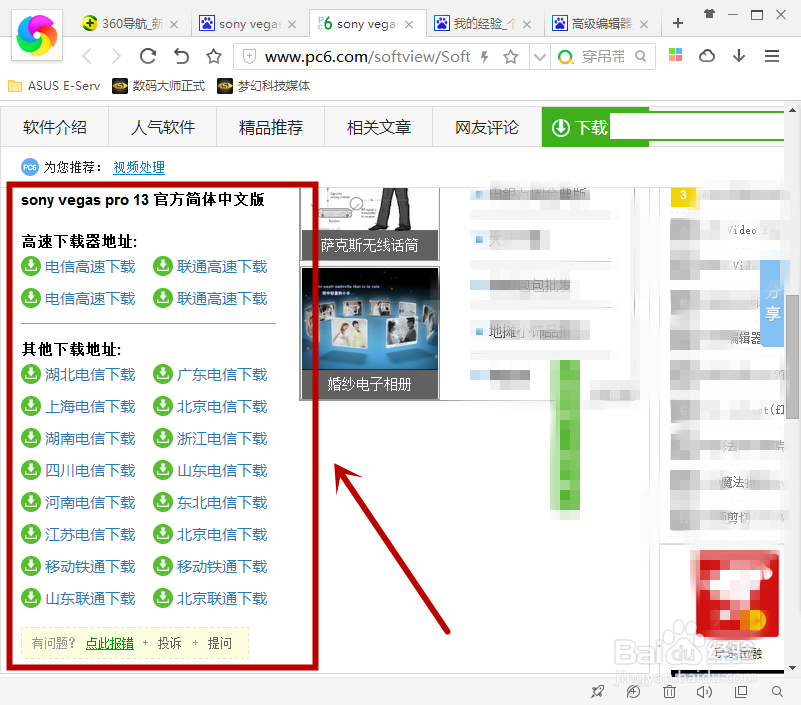Click the page zoom magnifier in status bar
Screen dimensions: 801x705
tap(777, 692)
